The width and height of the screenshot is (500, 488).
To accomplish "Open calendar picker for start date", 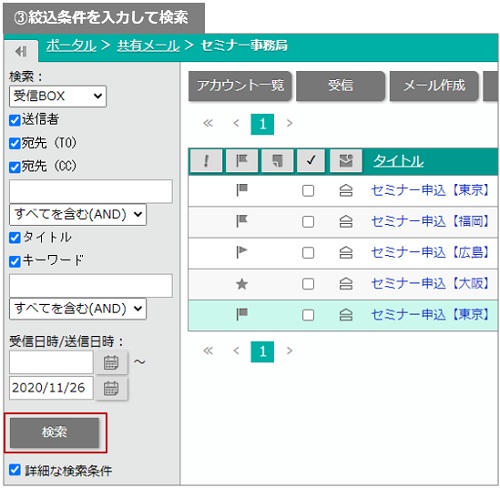I will 111,363.
